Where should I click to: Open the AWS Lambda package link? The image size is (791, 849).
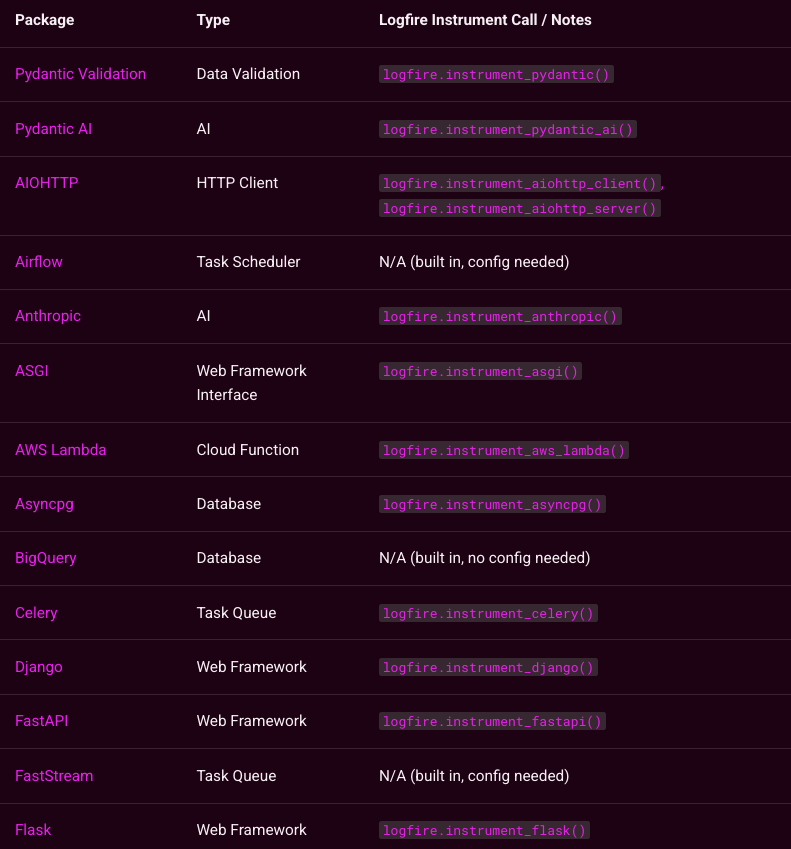click(x=61, y=450)
